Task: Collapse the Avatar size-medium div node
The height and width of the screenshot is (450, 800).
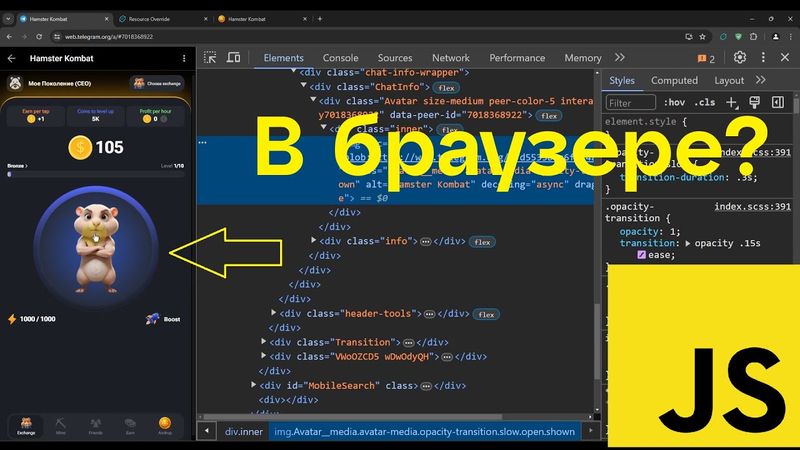Action: 314,99
